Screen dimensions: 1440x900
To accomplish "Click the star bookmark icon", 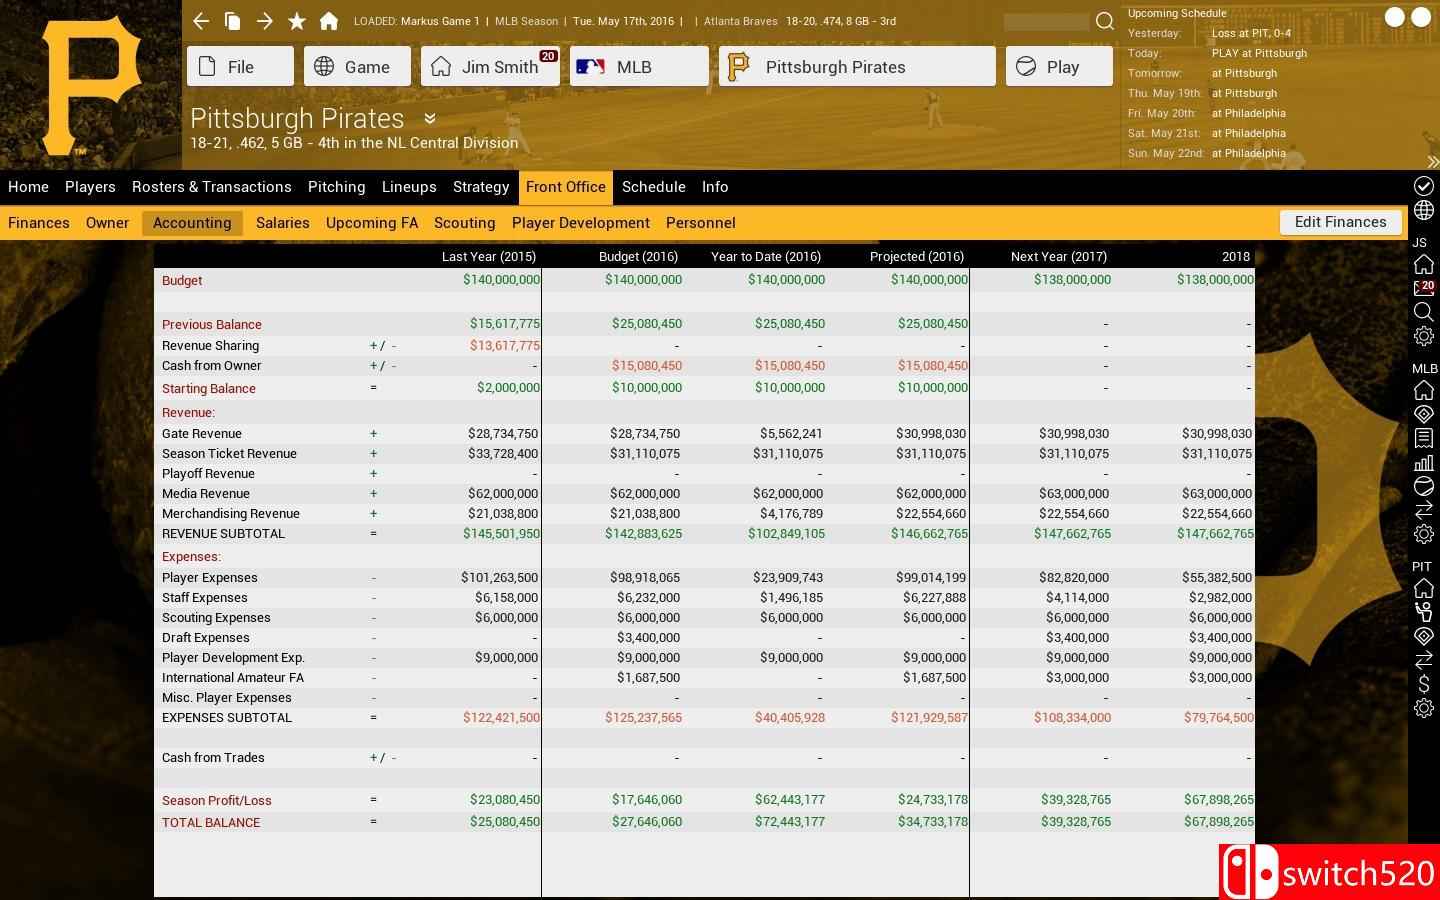I will click(297, 21).
